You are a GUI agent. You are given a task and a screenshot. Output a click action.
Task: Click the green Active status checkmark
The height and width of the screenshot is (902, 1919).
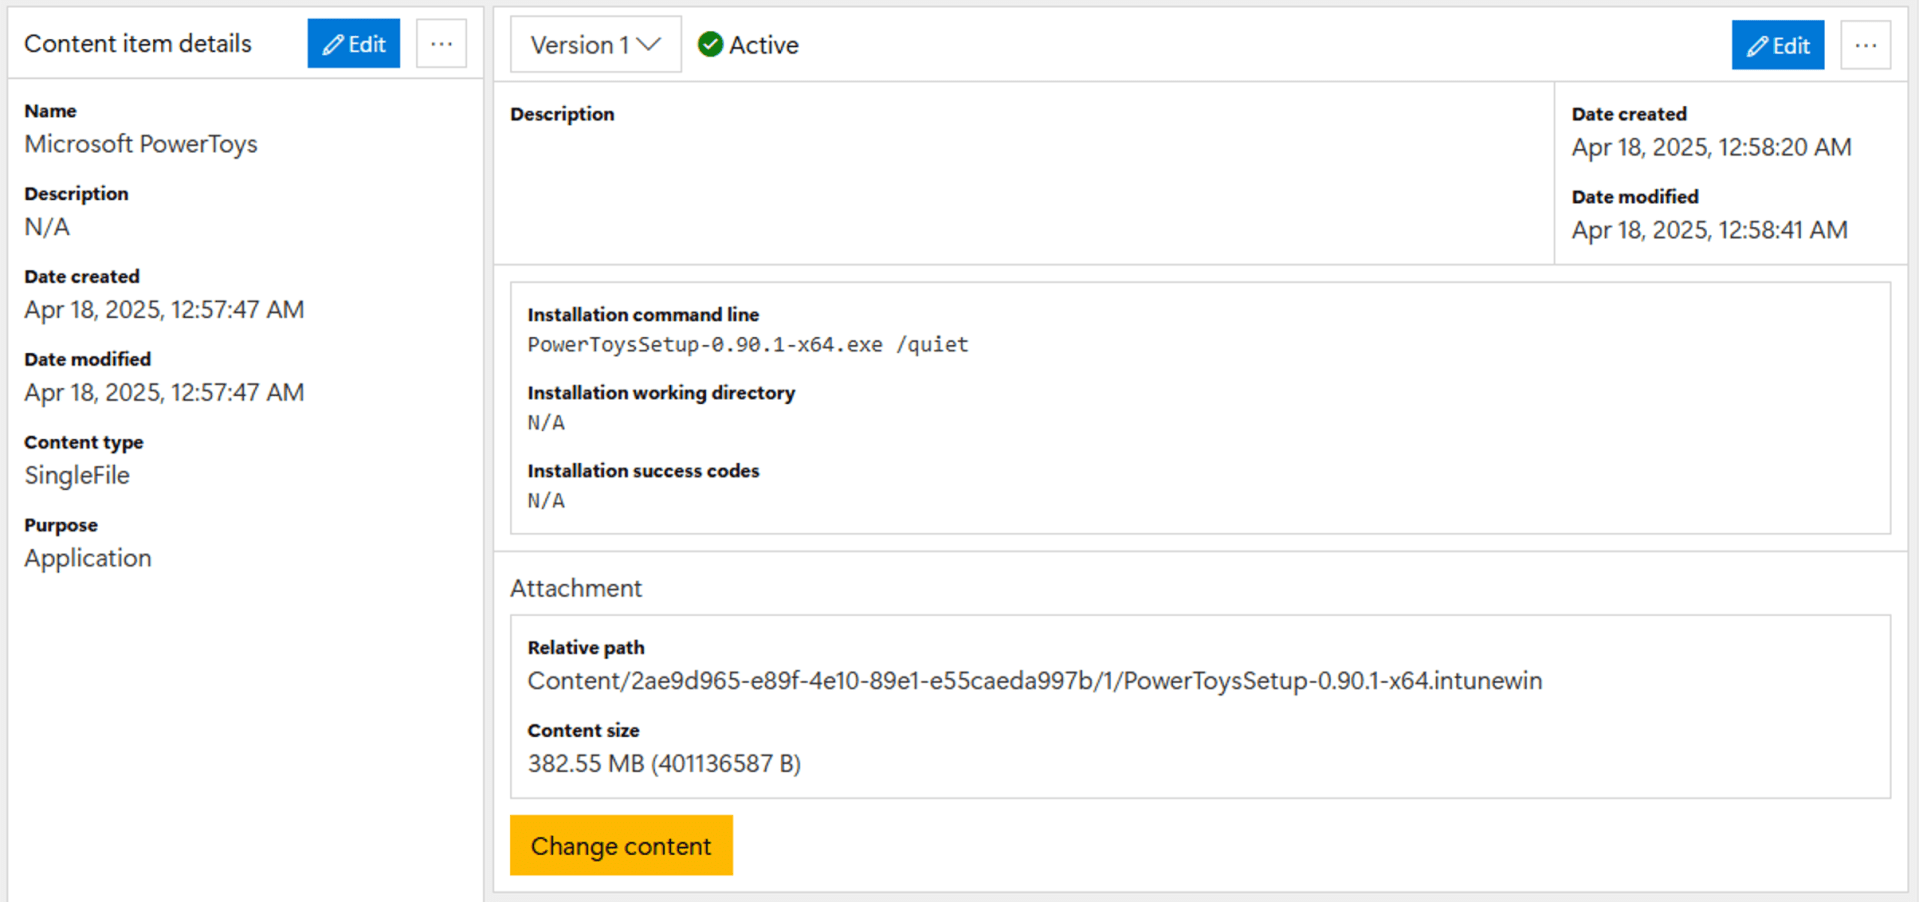[x=710, y=45]
